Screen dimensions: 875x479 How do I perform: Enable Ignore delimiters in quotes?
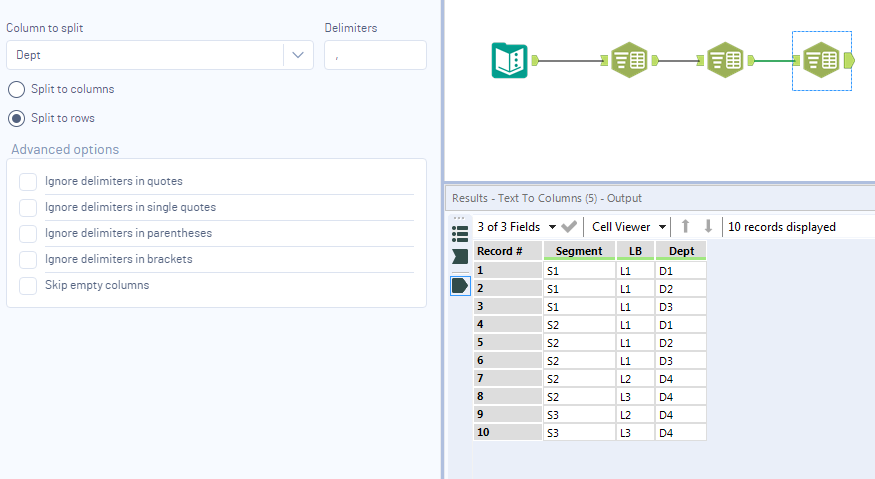point(28,181)
